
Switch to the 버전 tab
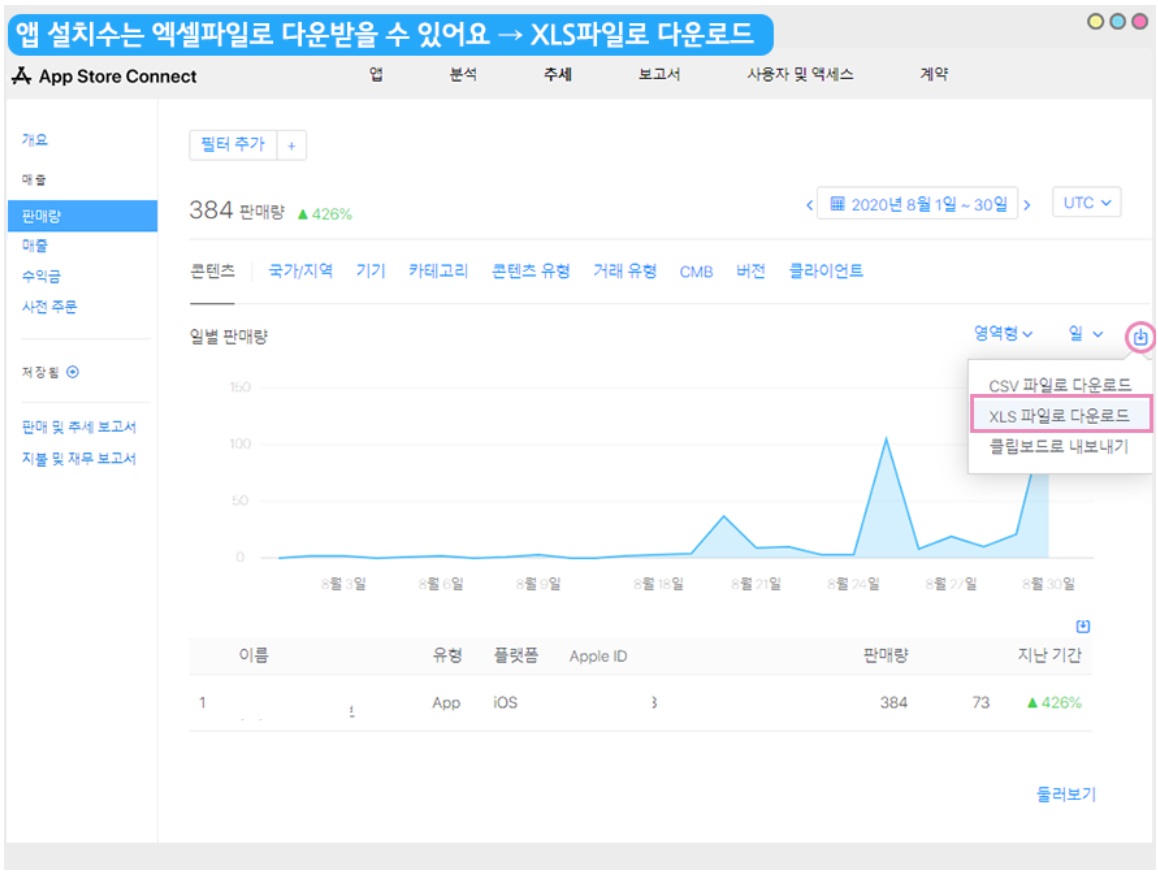pyautogui.click(x=750, y=271)
